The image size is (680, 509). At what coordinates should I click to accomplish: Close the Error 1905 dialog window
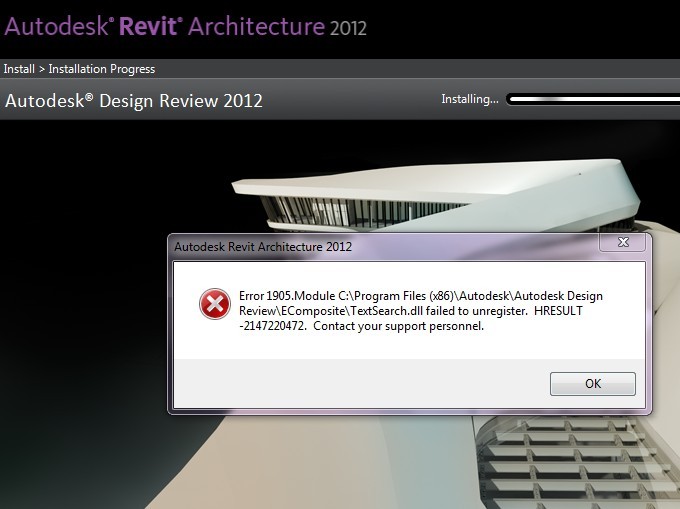(x=623, y=242)
